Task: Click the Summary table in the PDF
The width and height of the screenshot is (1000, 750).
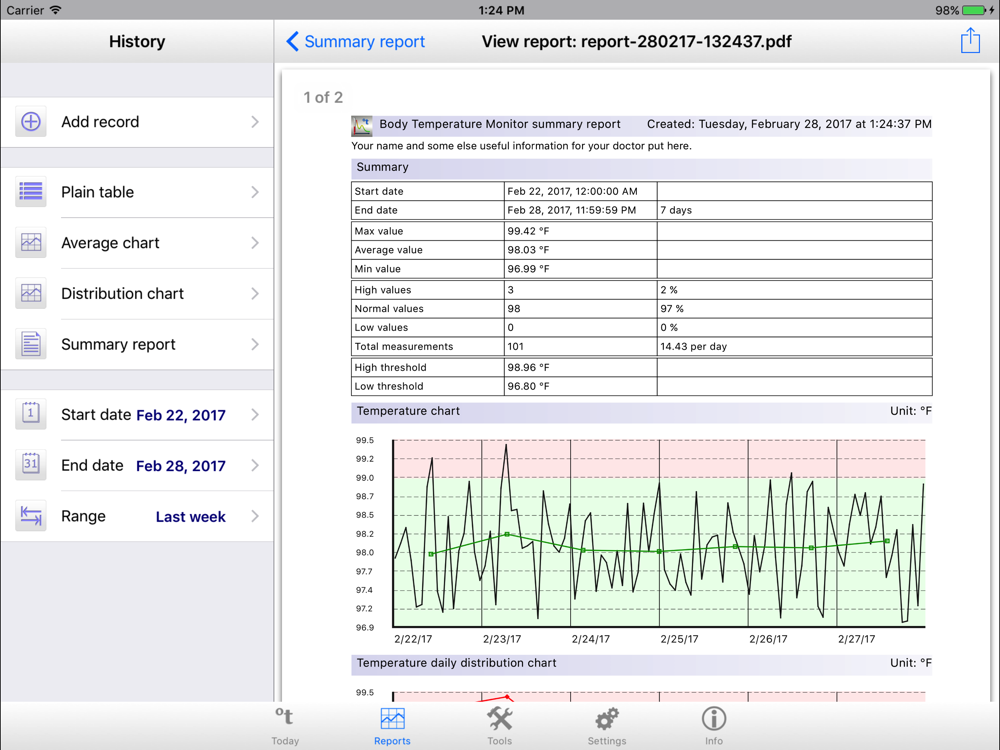Action: (641, 288)
